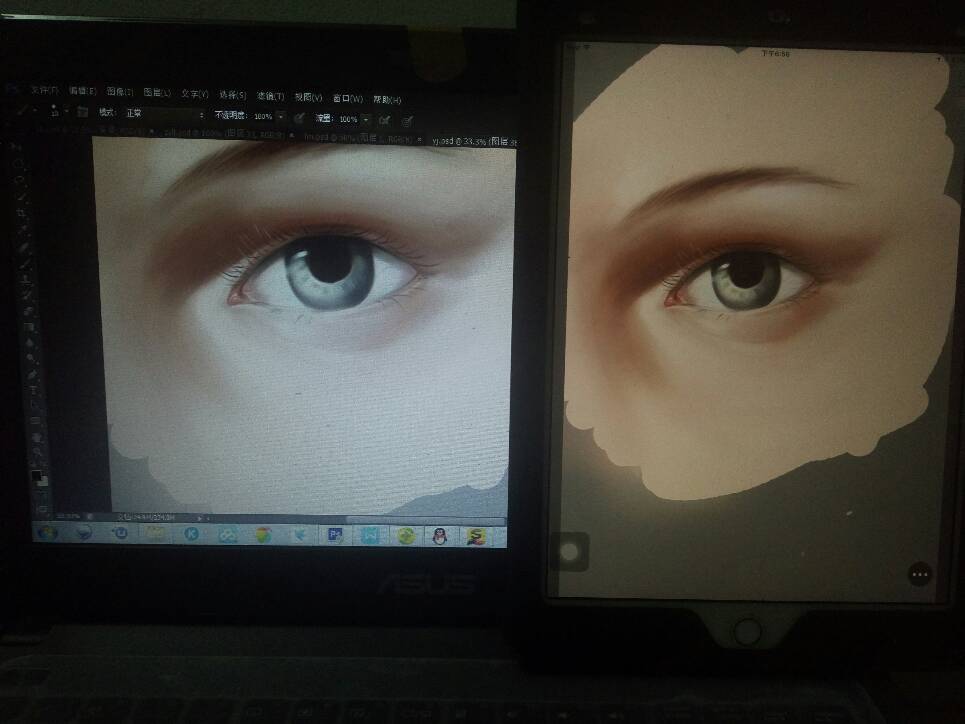
Task: Open the 窗口(W) menu
Action: [x=347, y=98]
